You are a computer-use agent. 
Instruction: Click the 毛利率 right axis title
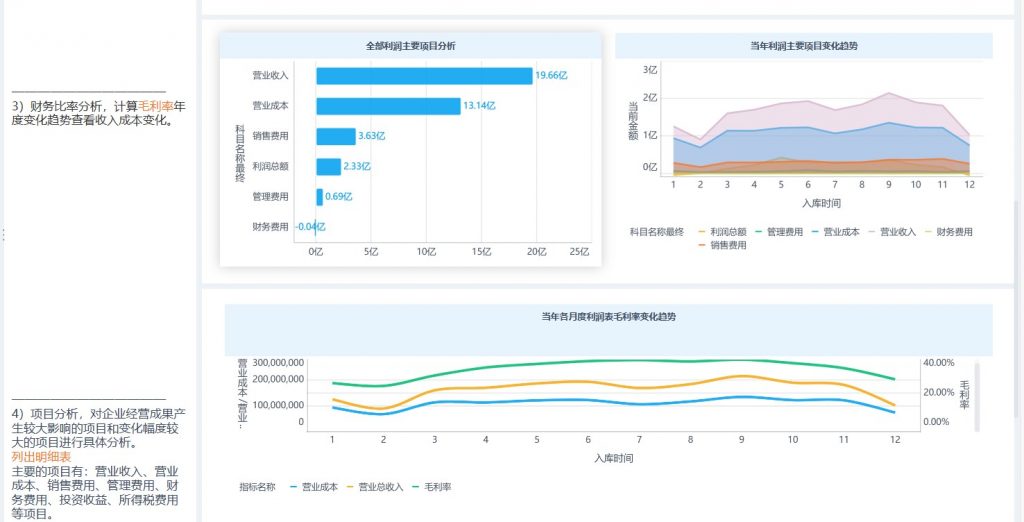click(965, 394)
